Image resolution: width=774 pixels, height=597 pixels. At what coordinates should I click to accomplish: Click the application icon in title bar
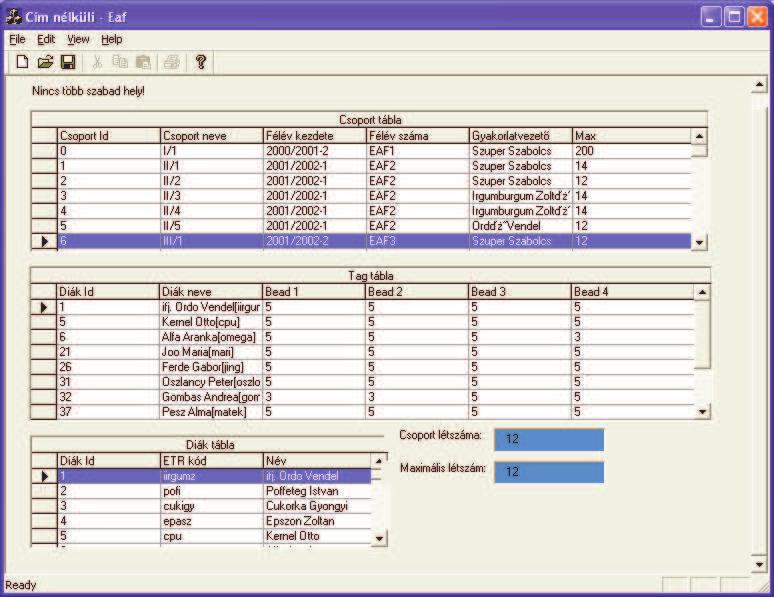14,16
